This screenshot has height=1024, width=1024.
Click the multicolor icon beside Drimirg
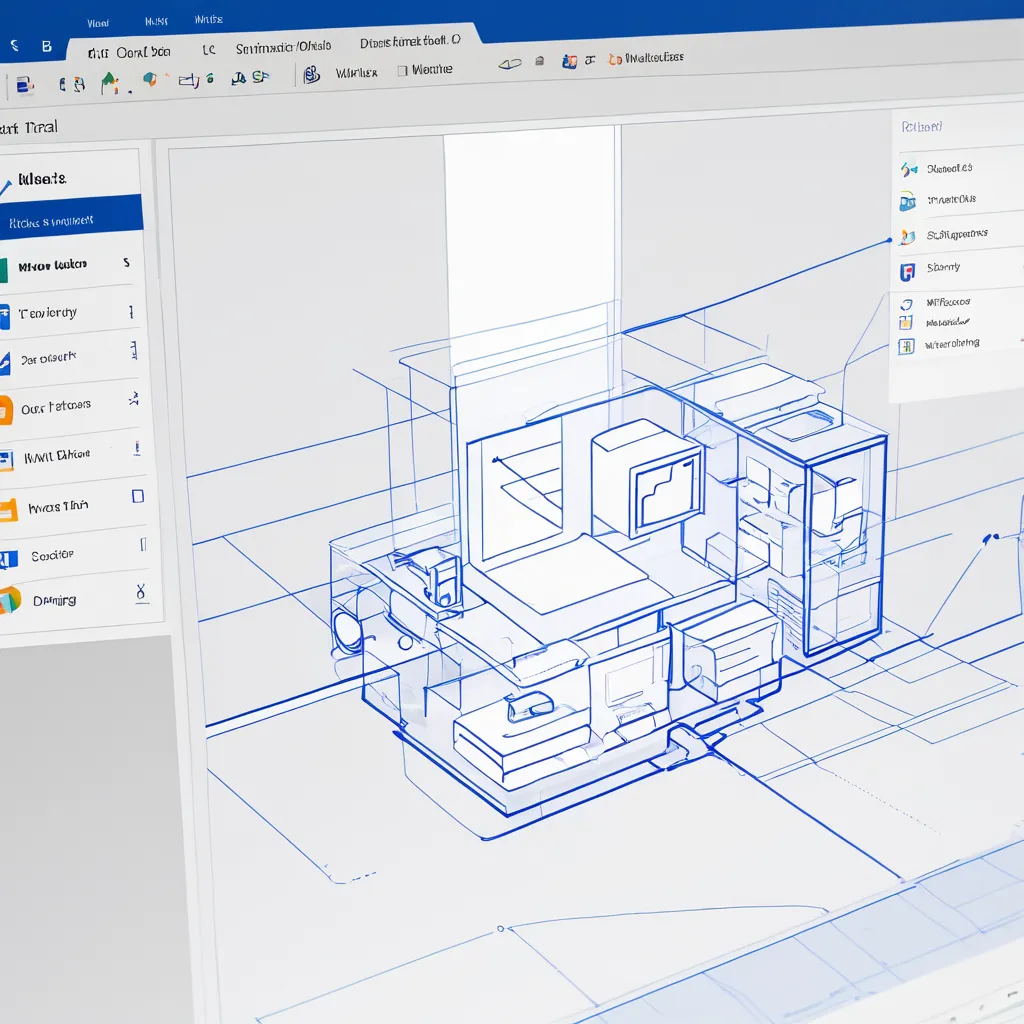(10, 600)
